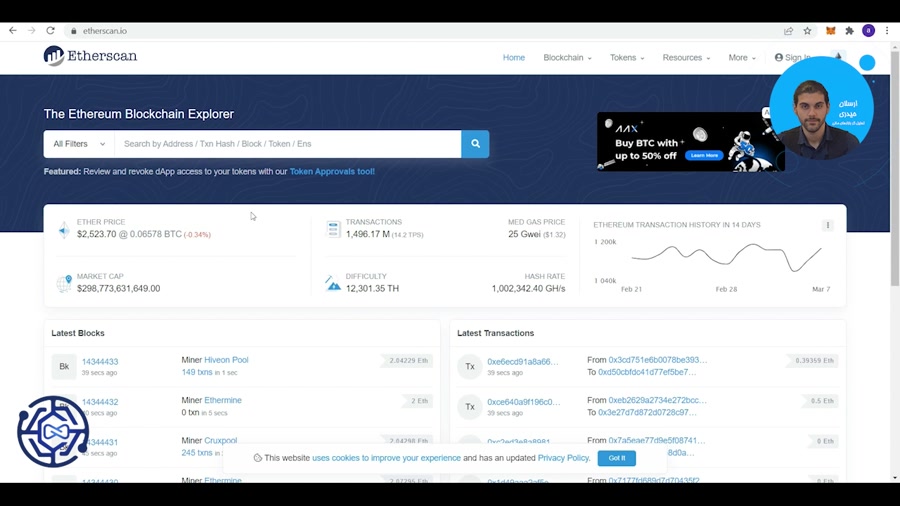Click the Tx icon for transaction 0xe6ecd91a8a66
900x506 pixels.
[x=469, y=367]
